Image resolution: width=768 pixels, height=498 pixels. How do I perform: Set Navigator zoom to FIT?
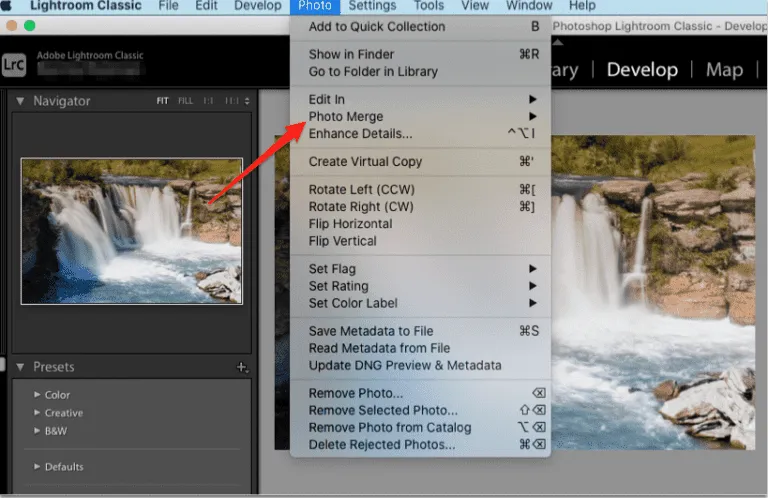tap(163, 101)
